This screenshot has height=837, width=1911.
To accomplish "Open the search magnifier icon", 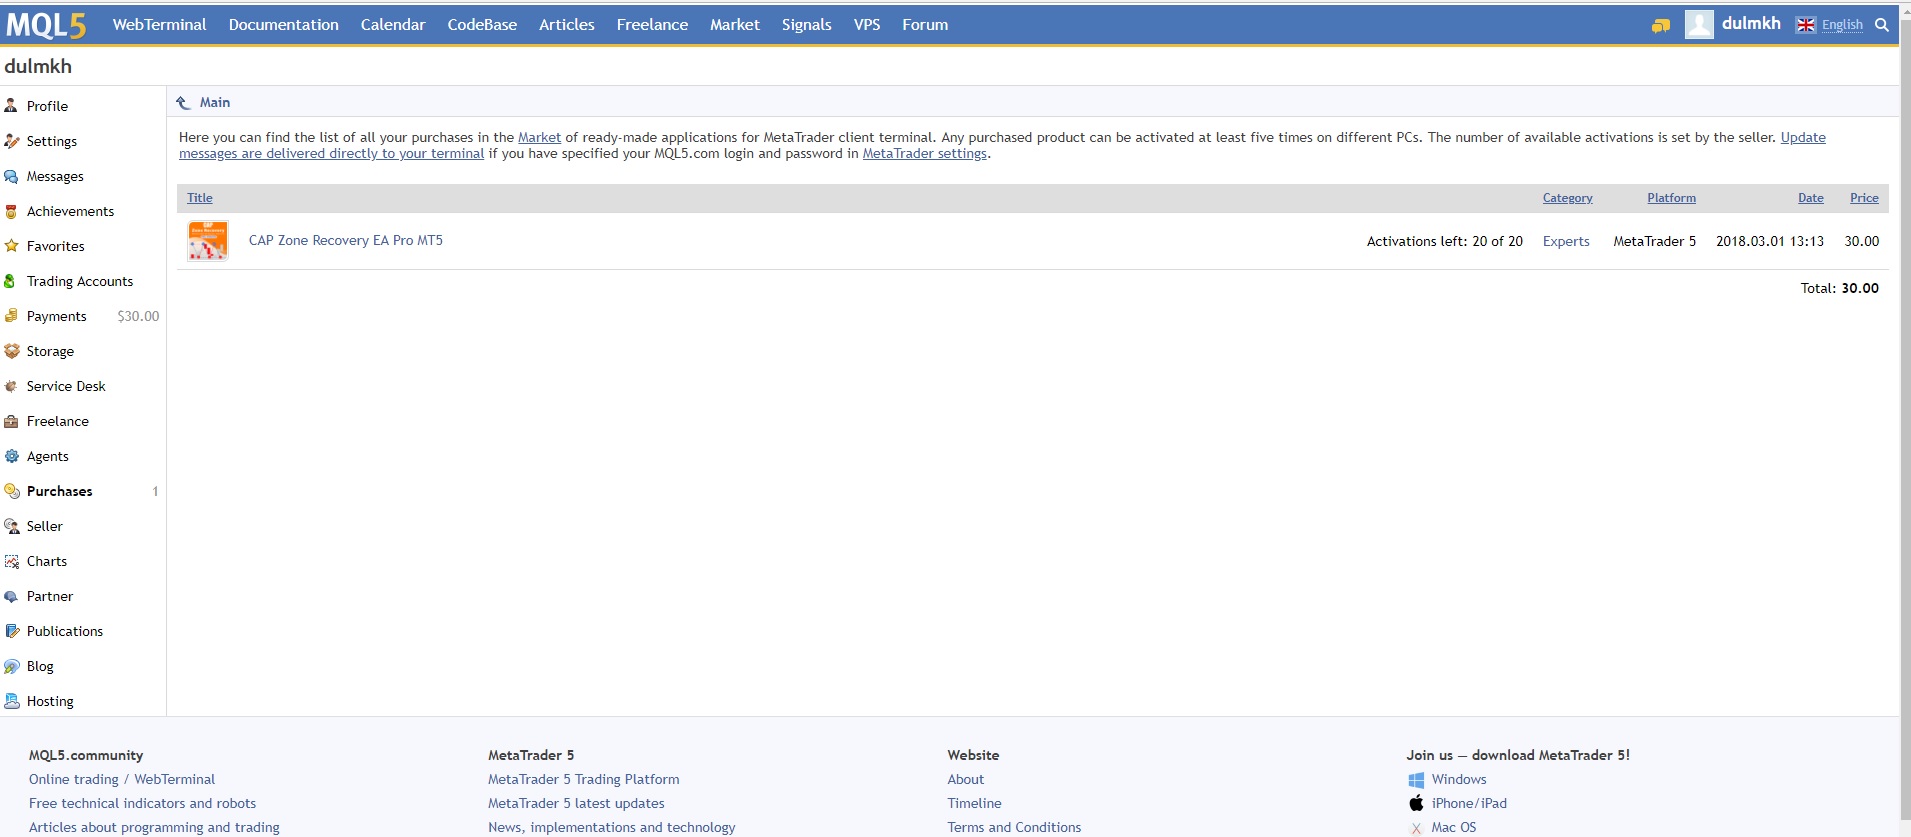I will coord(1882,25).
